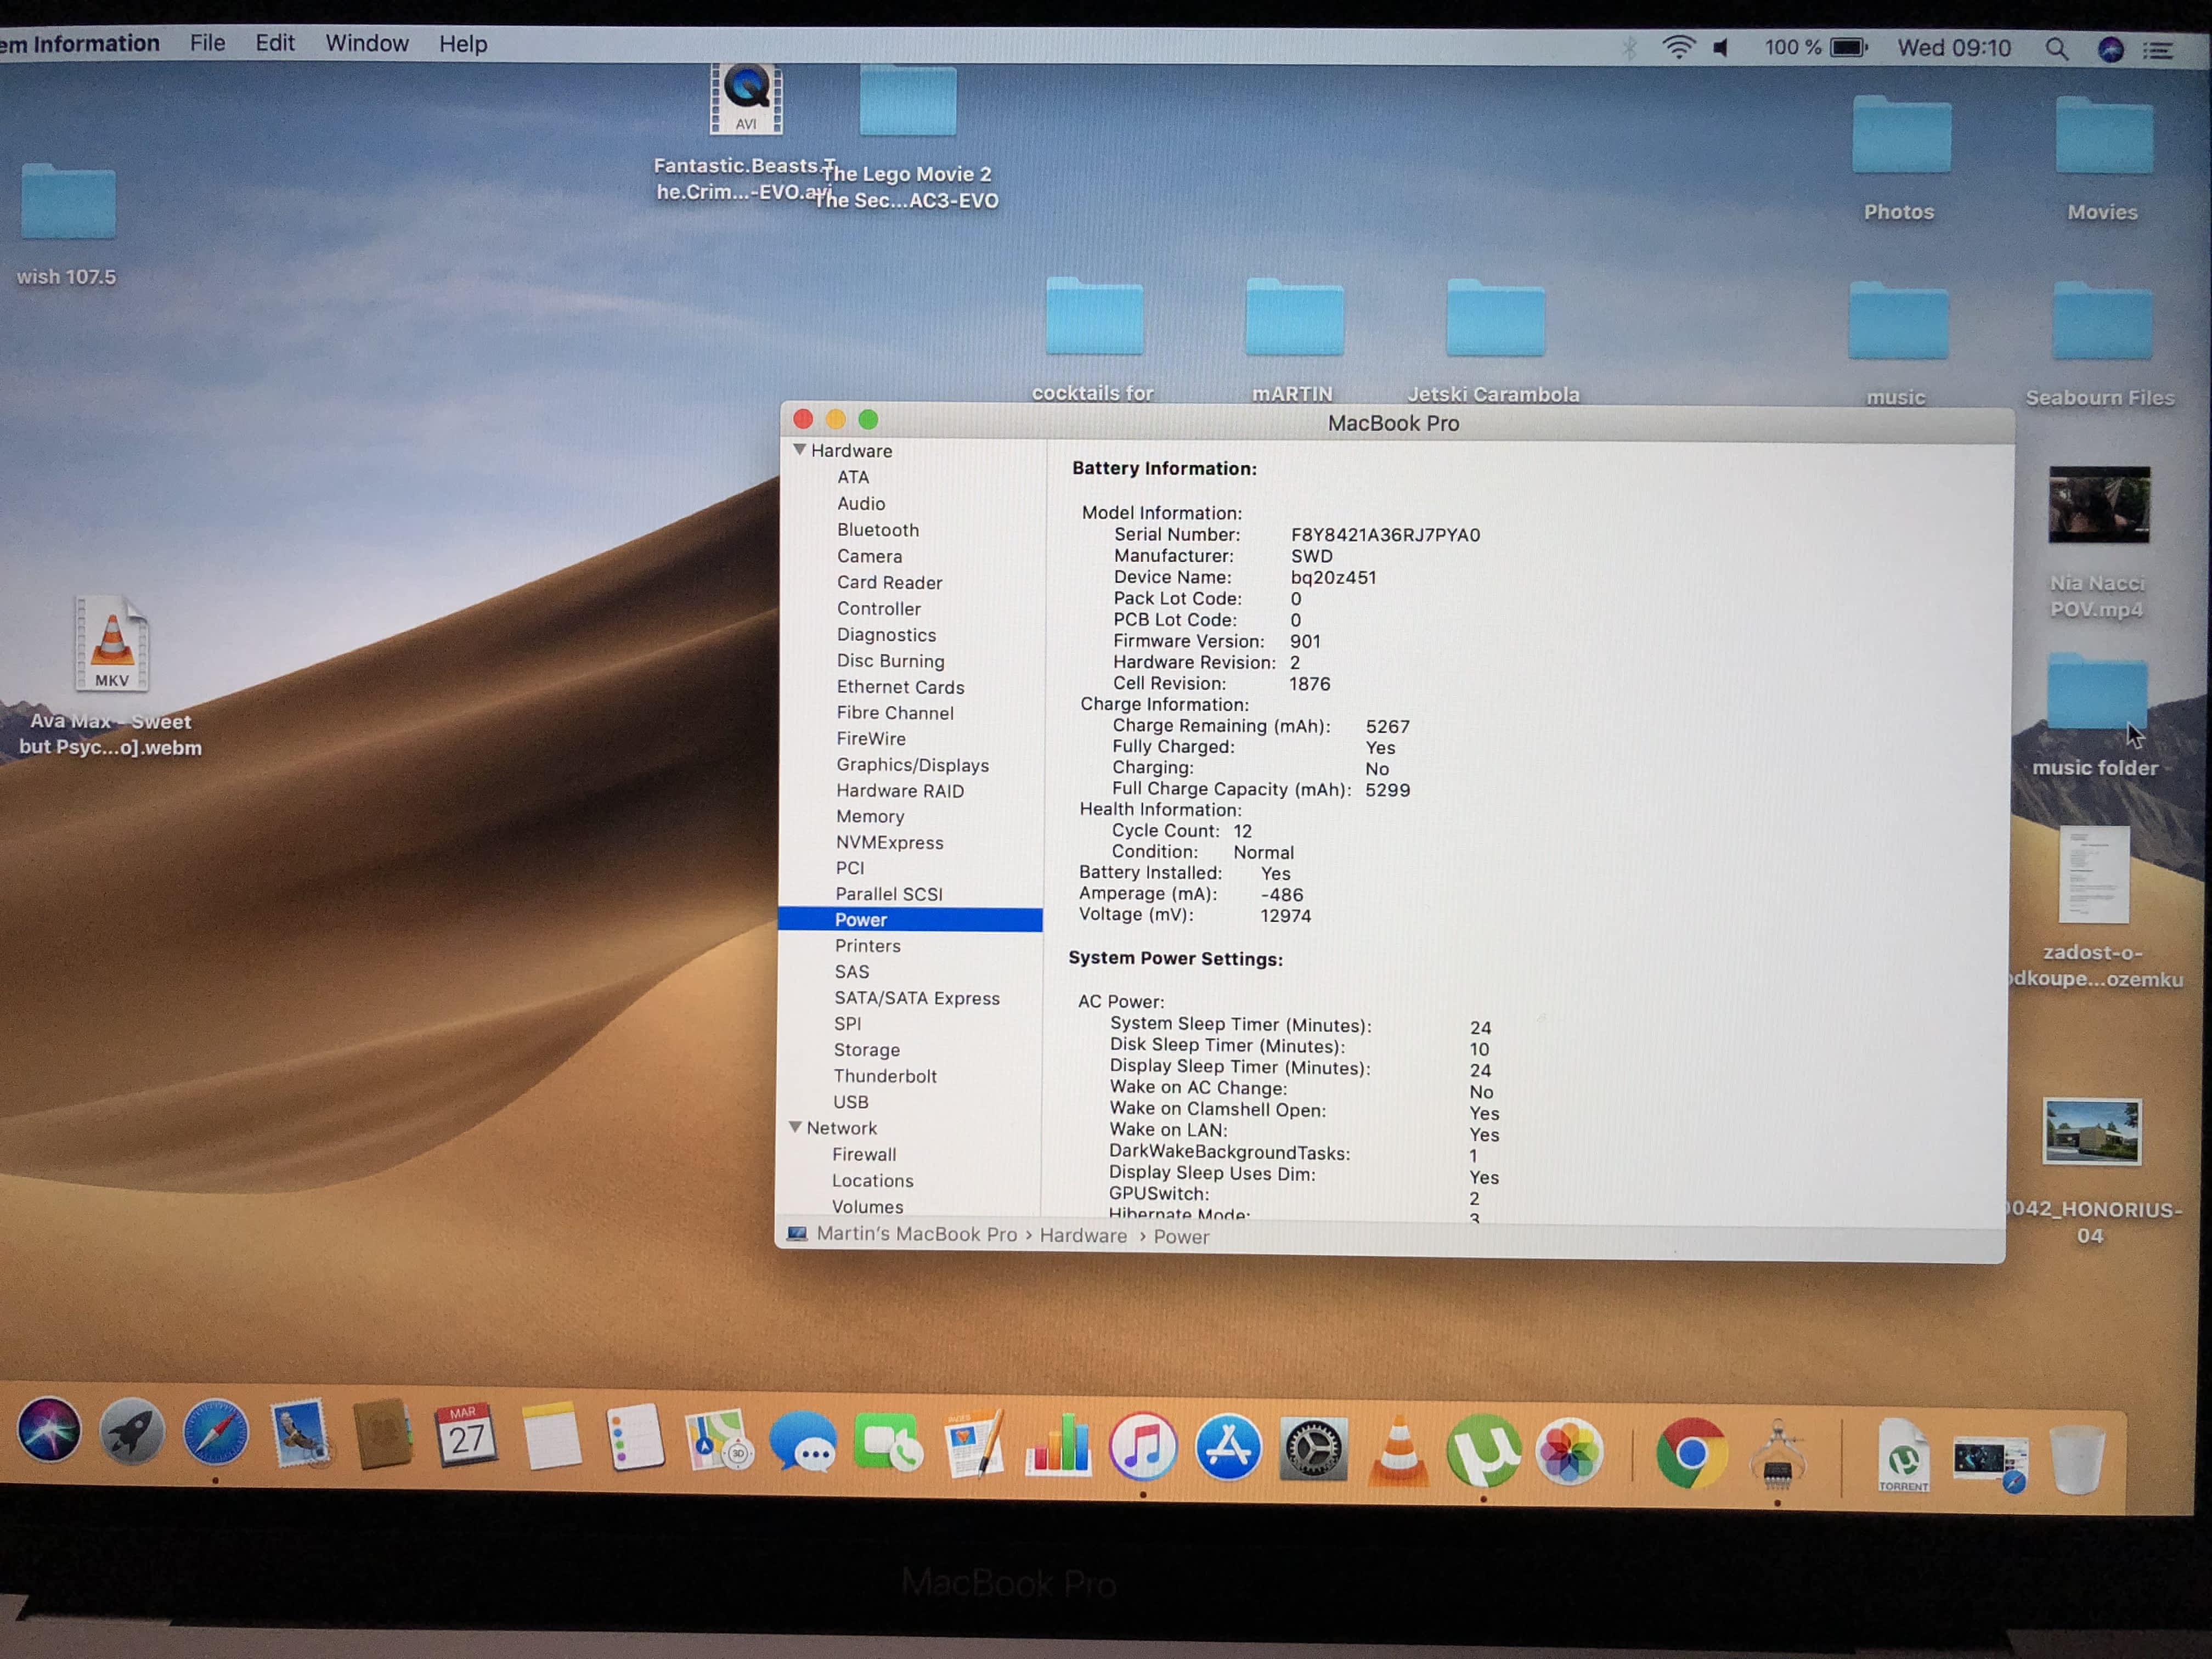
Task: Open the uTorrent app in Dock
Action: coord(1483,1450)
